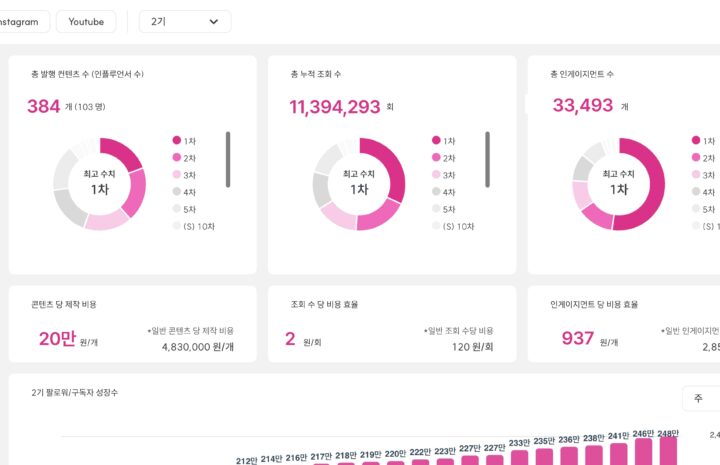Toggle 5차 legend in engagement card
Image resolution: width=720 pixels, height=465 pixels.
coord(703,209)
